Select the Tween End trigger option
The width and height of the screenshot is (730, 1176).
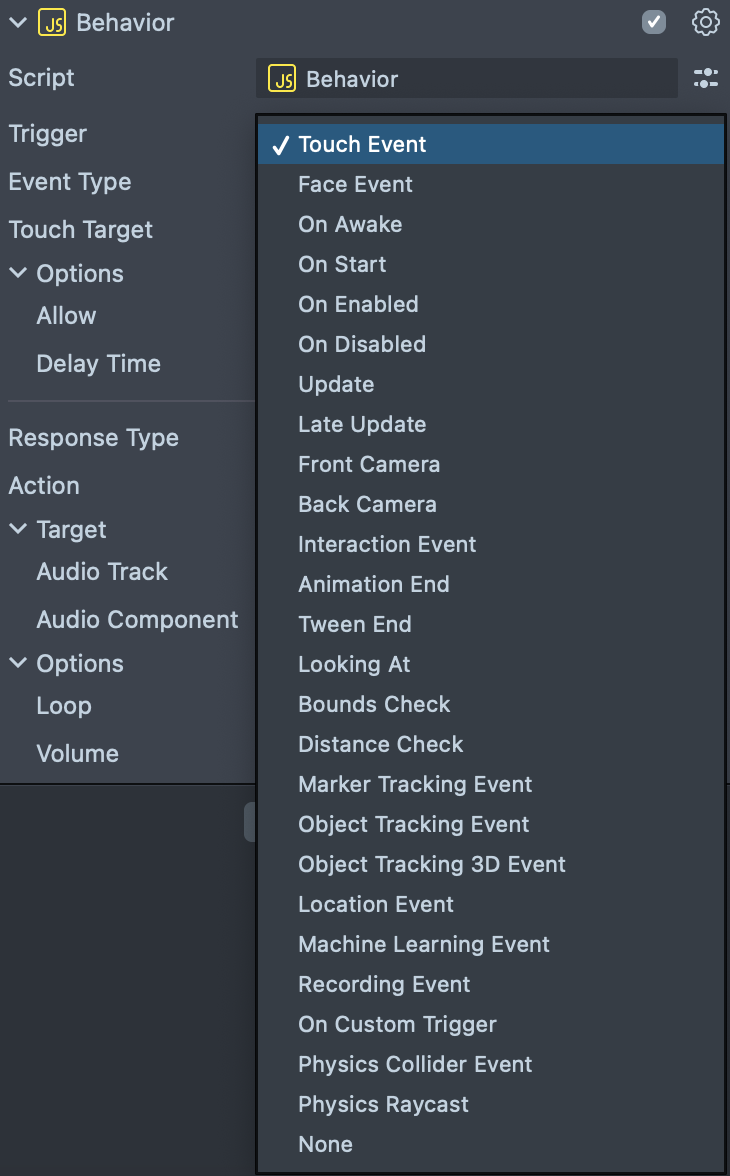[x=354, y=624]
